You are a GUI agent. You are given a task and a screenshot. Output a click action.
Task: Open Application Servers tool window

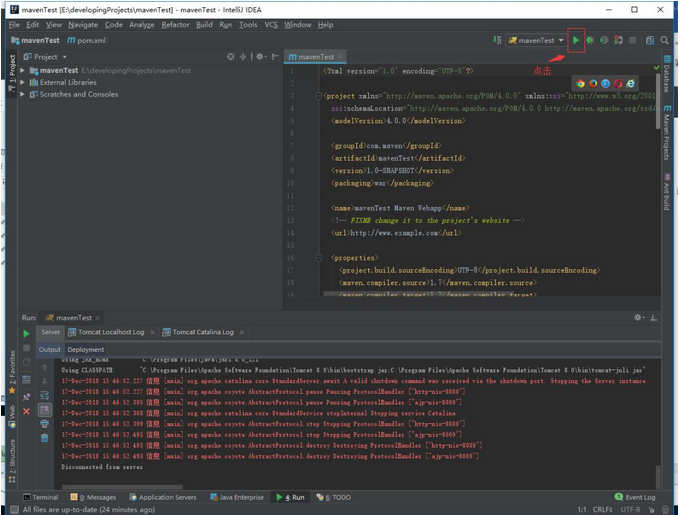[x=163, y=497]
